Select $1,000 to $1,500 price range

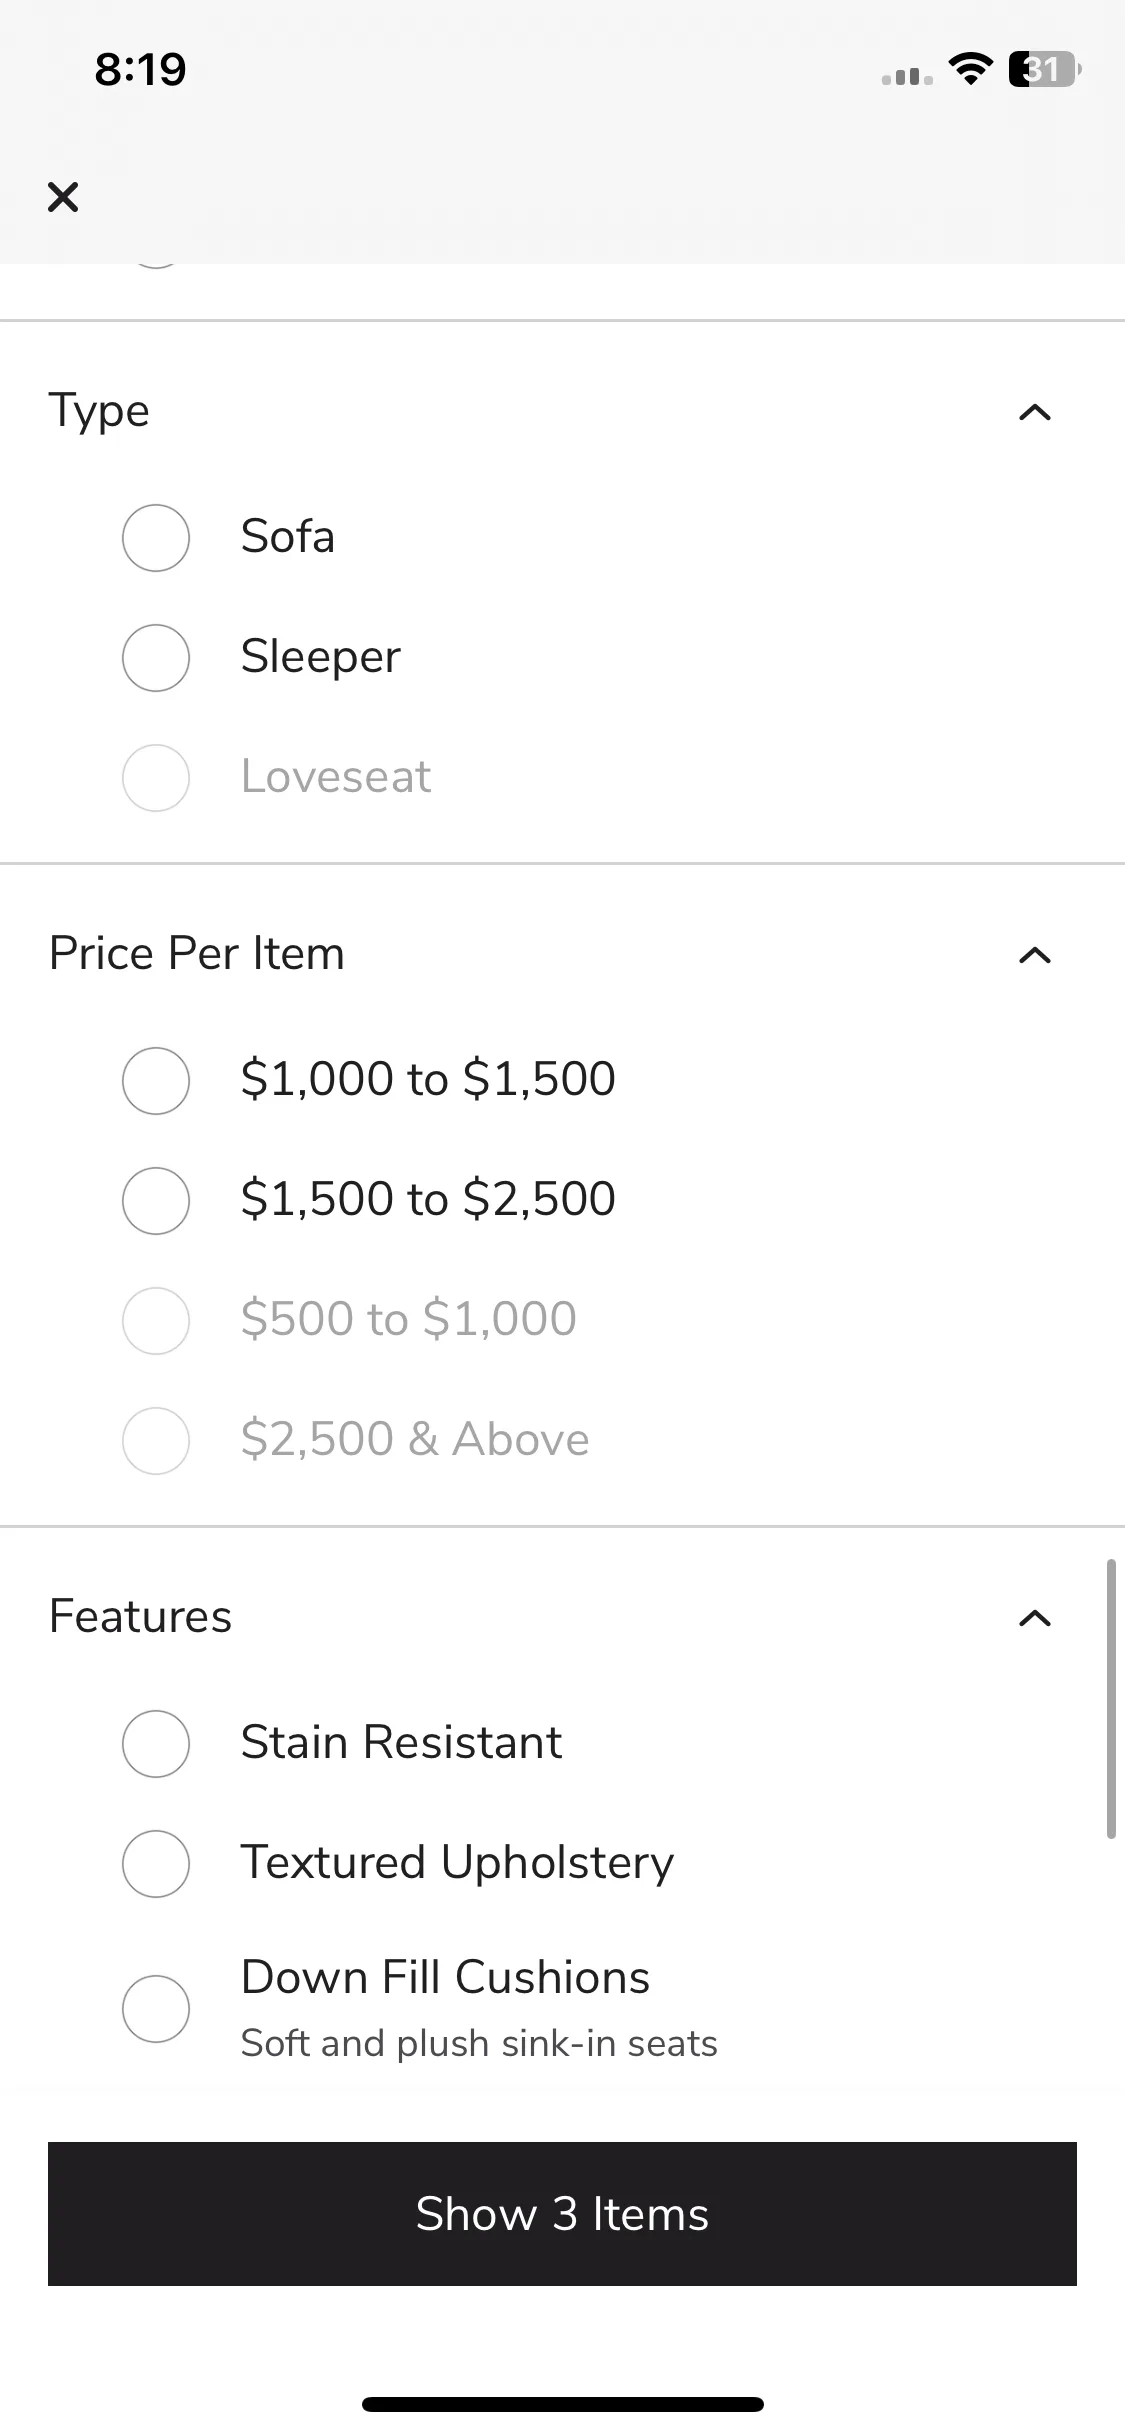coord(156,1081)
